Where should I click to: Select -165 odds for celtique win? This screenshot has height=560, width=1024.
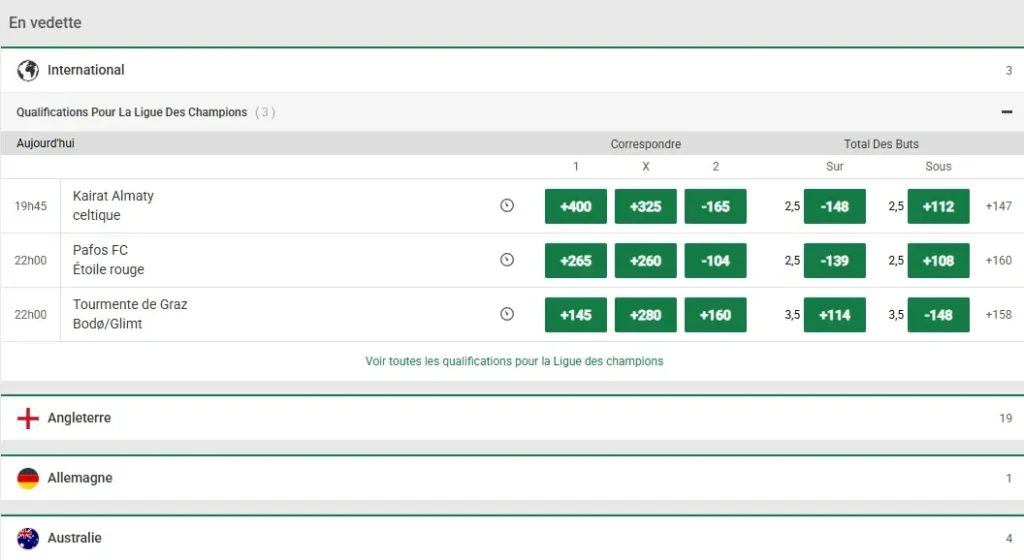(715, 206)
